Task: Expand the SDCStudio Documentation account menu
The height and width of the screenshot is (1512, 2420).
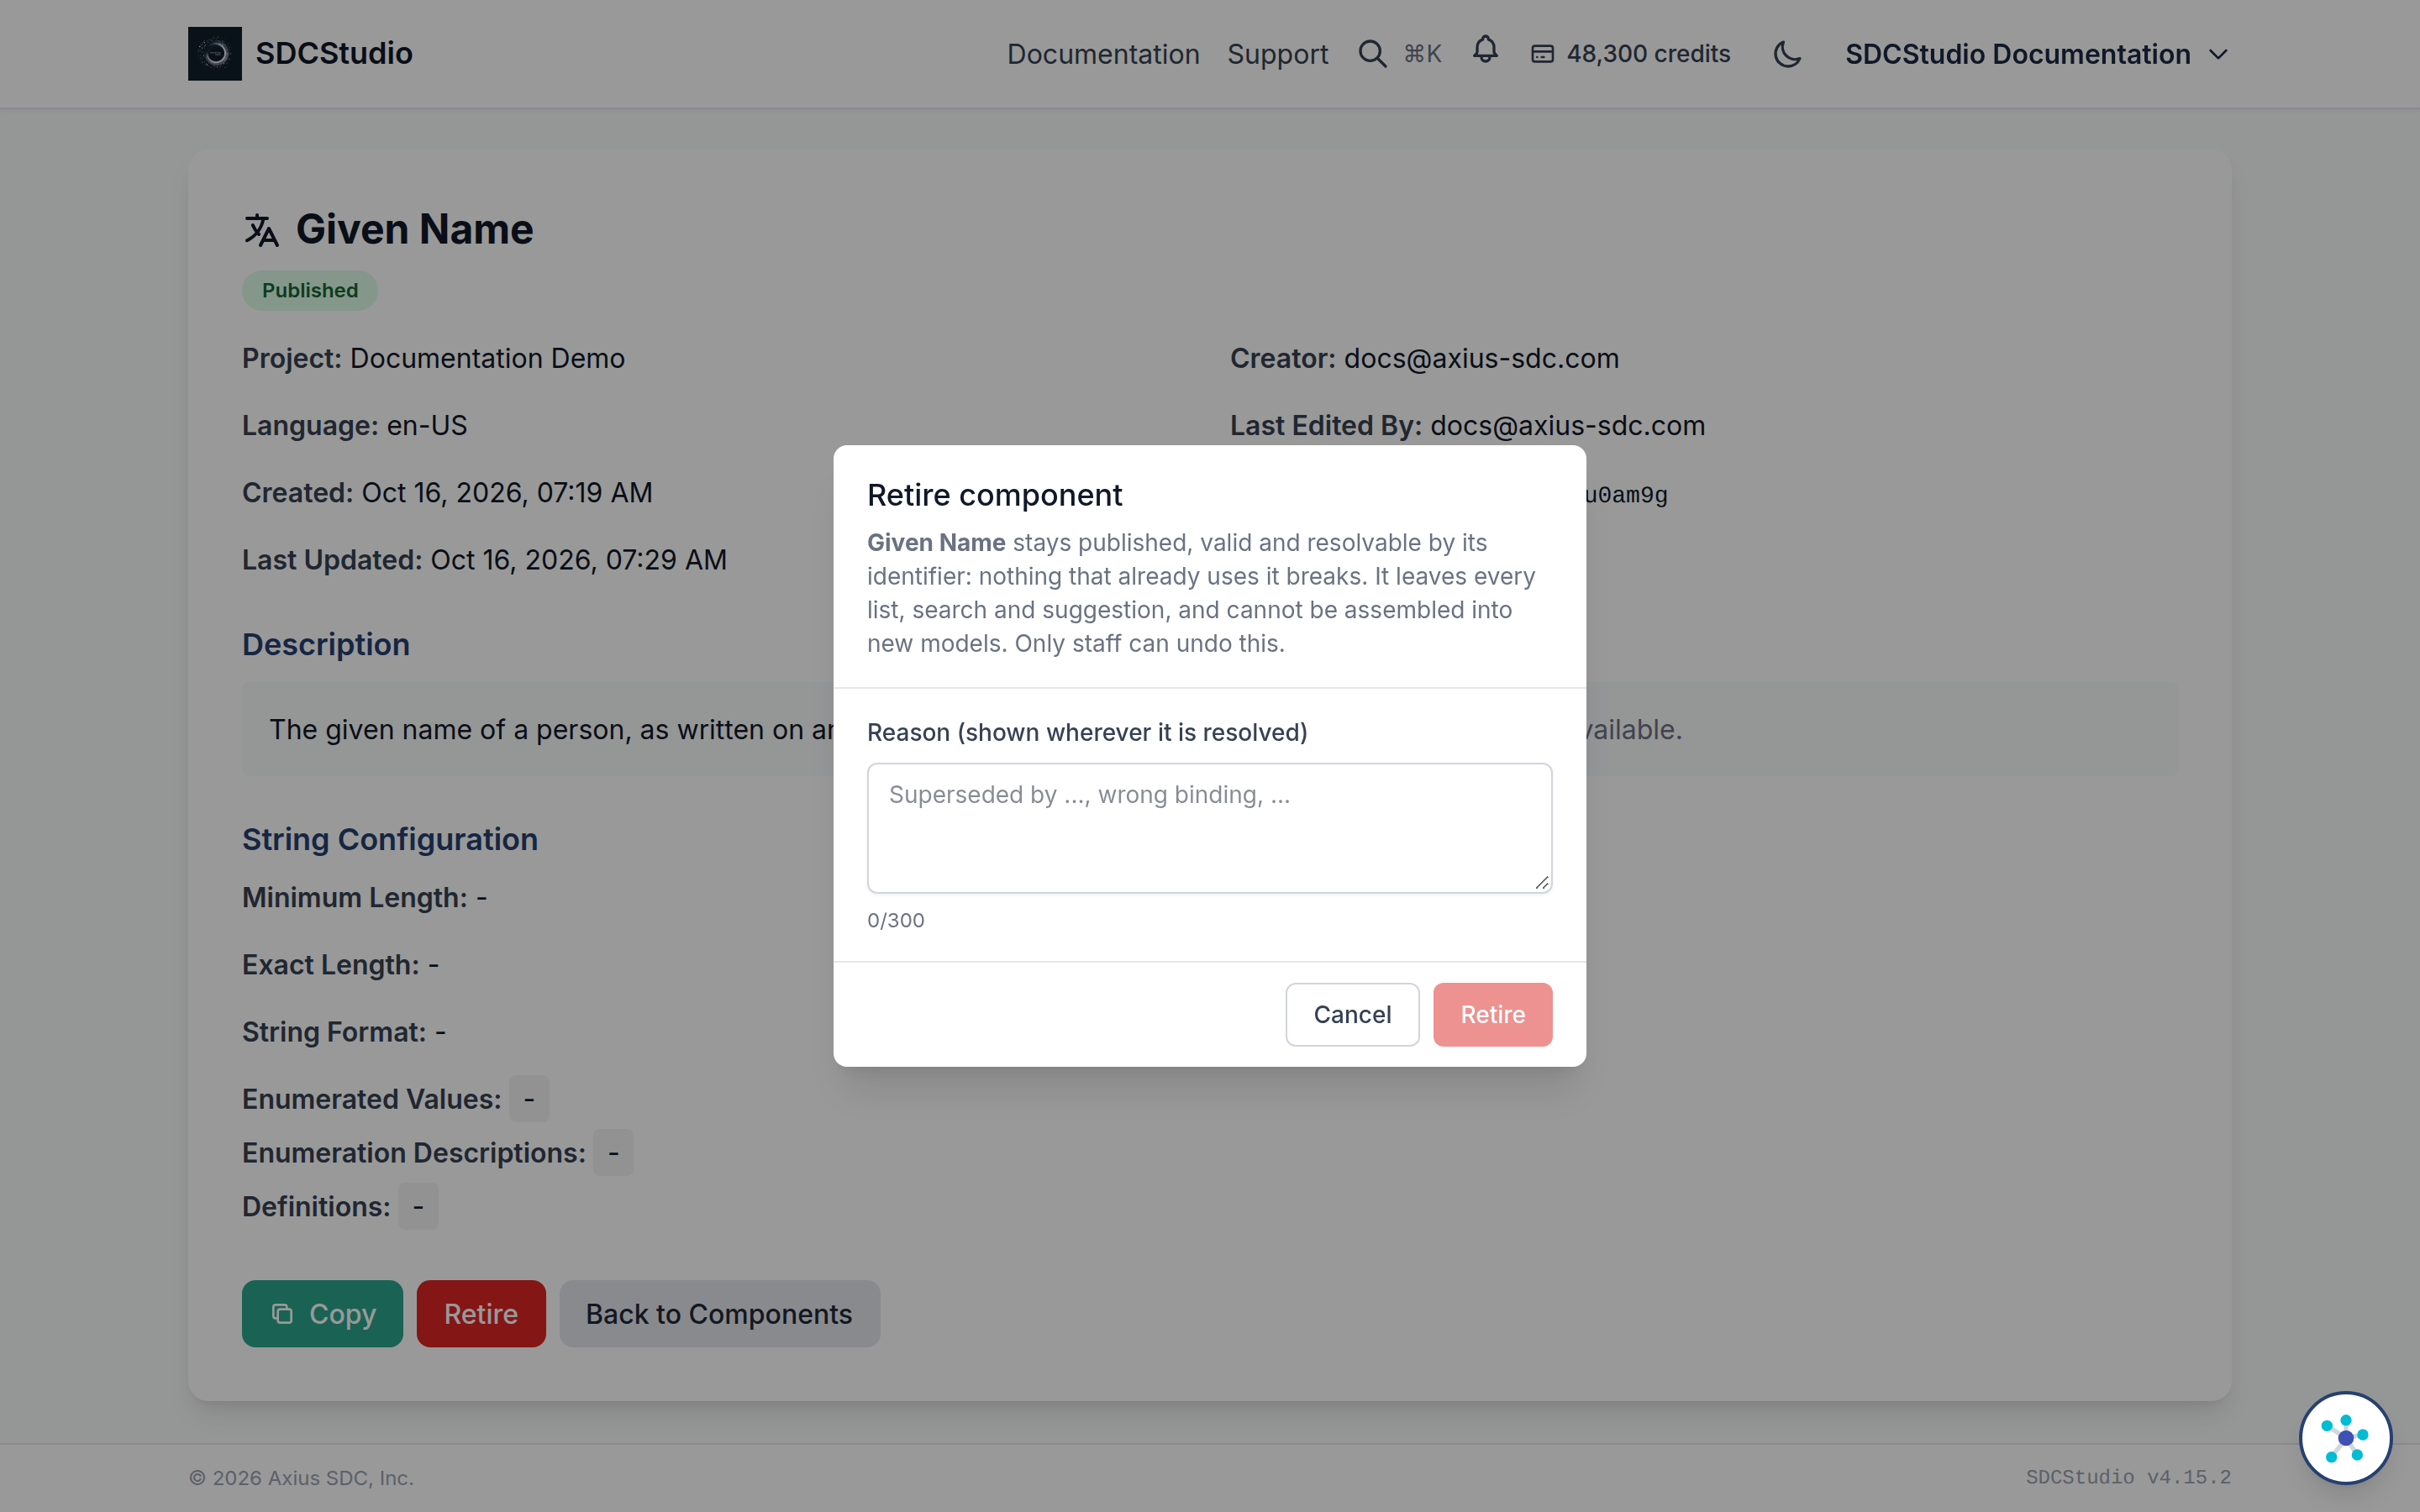Action: (x=2036, y=54)
